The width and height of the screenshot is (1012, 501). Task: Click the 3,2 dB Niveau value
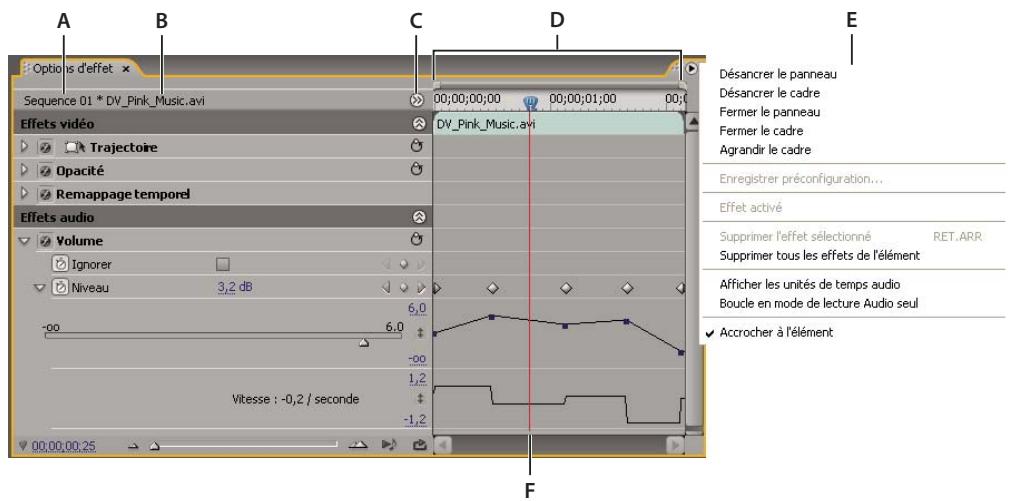pyautogui.click(x=234, y=287)
